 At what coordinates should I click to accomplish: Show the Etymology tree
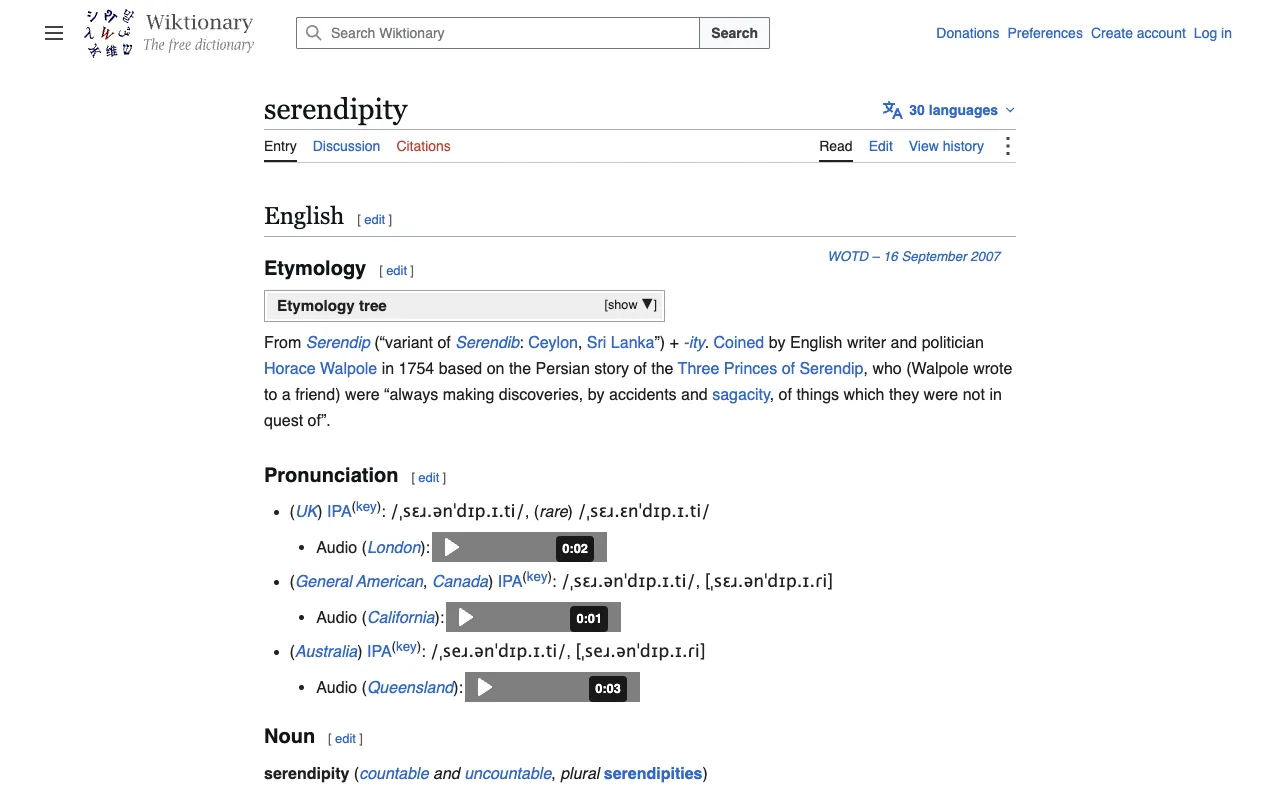coord(630,305)
